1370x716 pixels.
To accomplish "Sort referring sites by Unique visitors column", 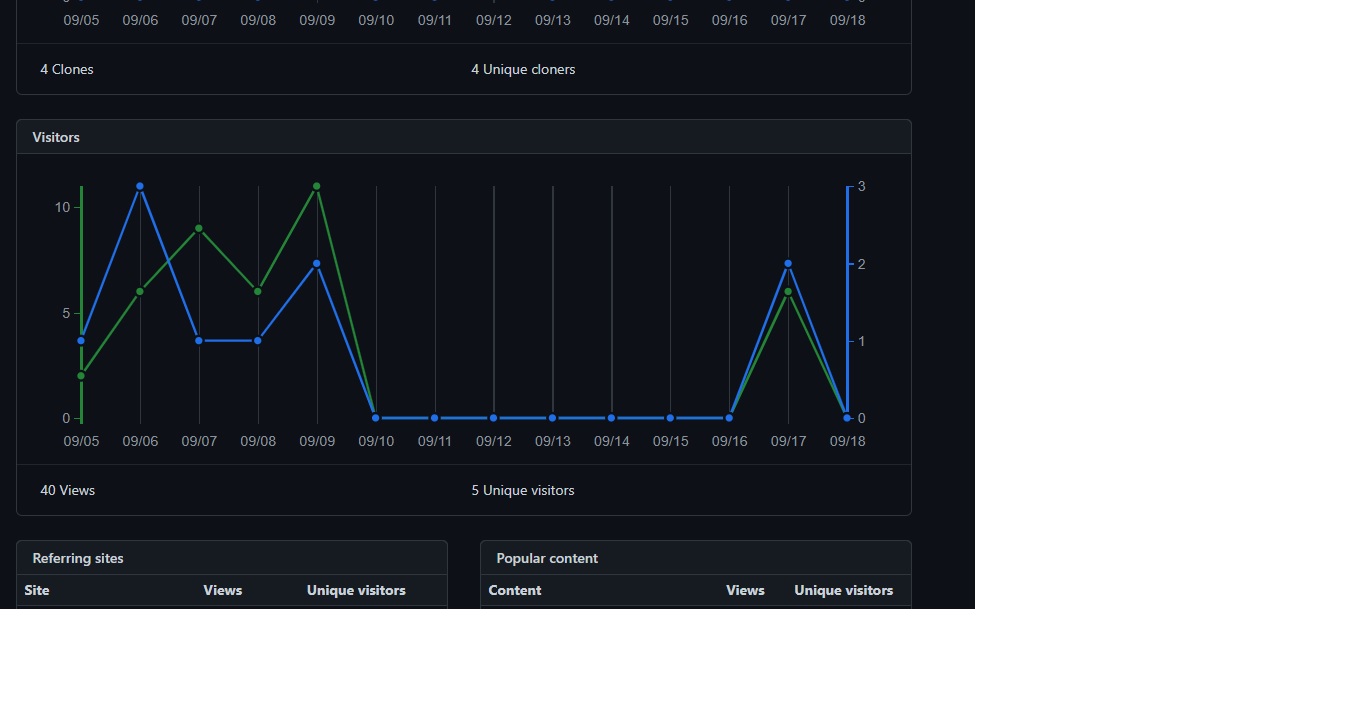I will [x=356, y=590].
